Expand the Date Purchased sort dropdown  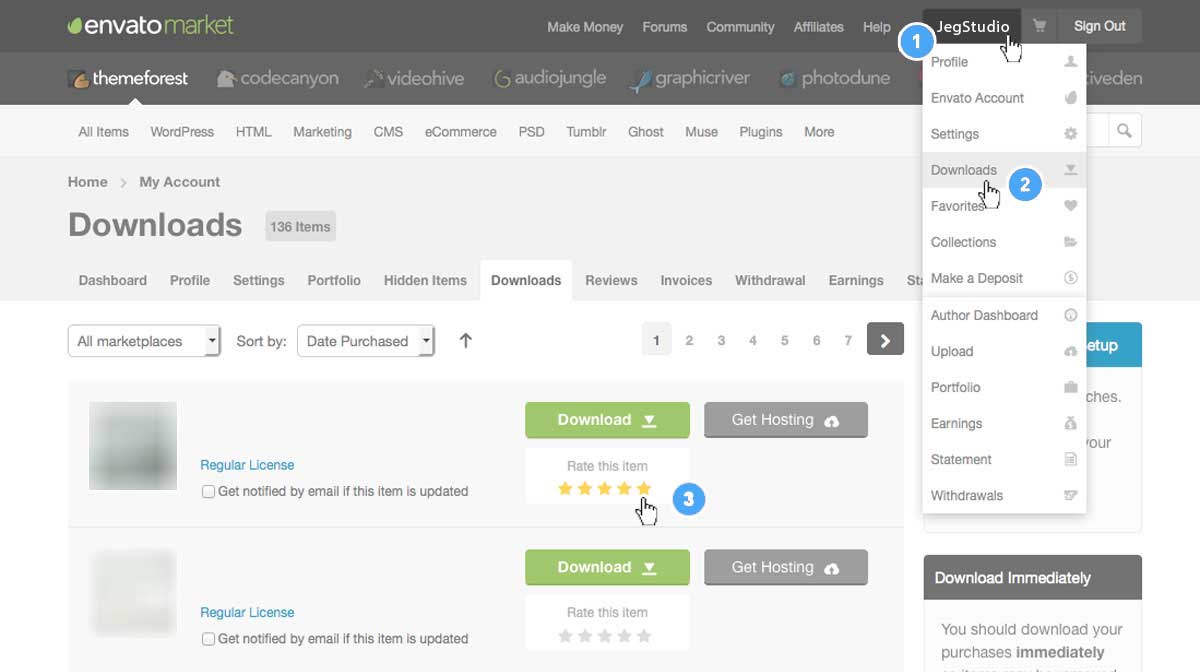pyautogui.click(x=366, y=341)
